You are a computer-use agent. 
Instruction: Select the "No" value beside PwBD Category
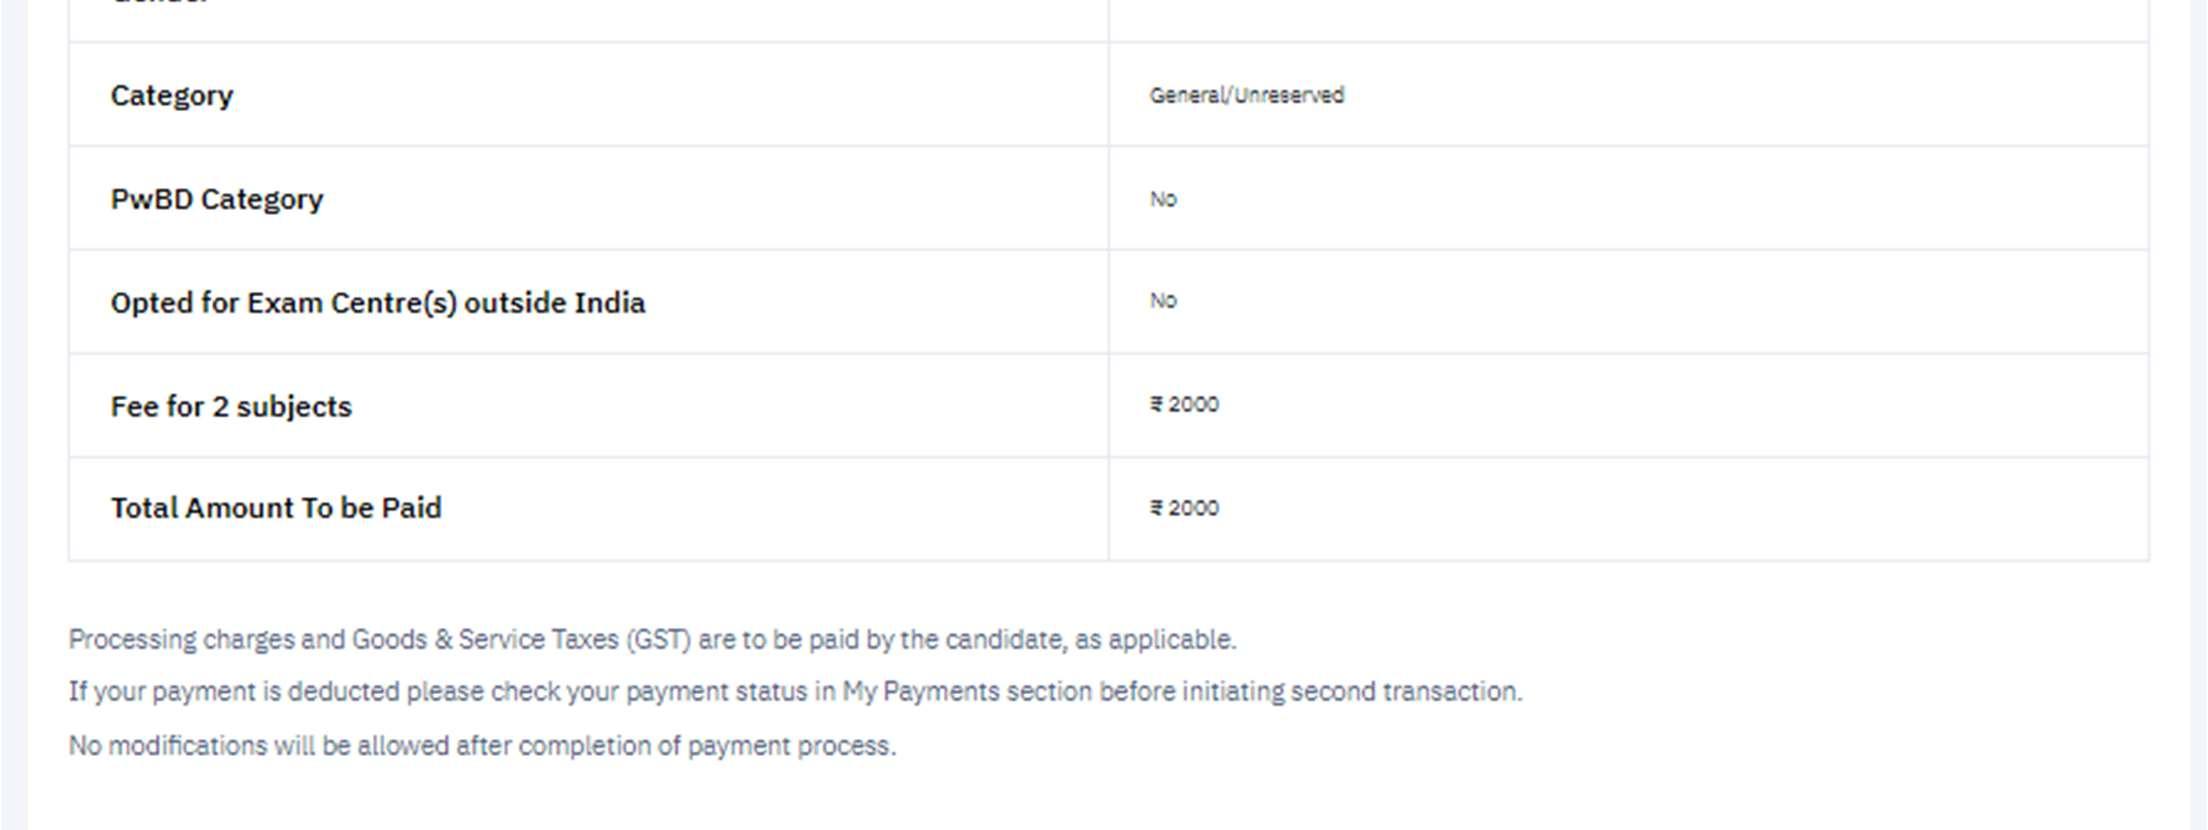pos(1163,200)
